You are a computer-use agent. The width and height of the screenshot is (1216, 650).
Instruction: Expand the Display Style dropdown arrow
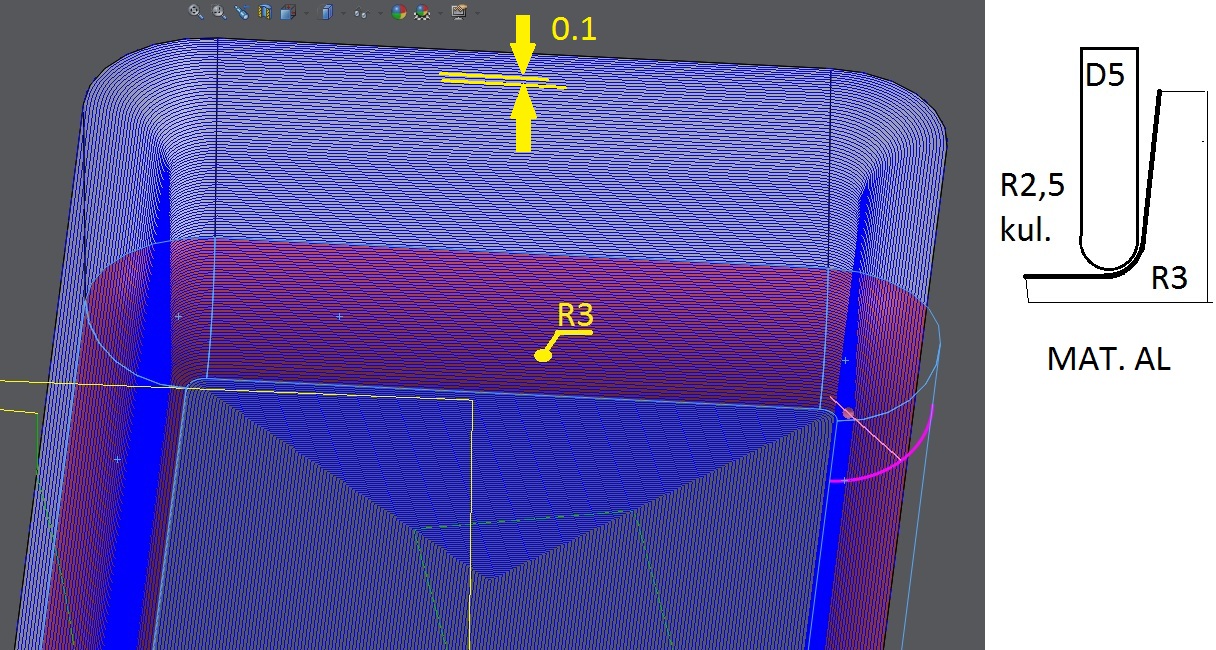341,13
